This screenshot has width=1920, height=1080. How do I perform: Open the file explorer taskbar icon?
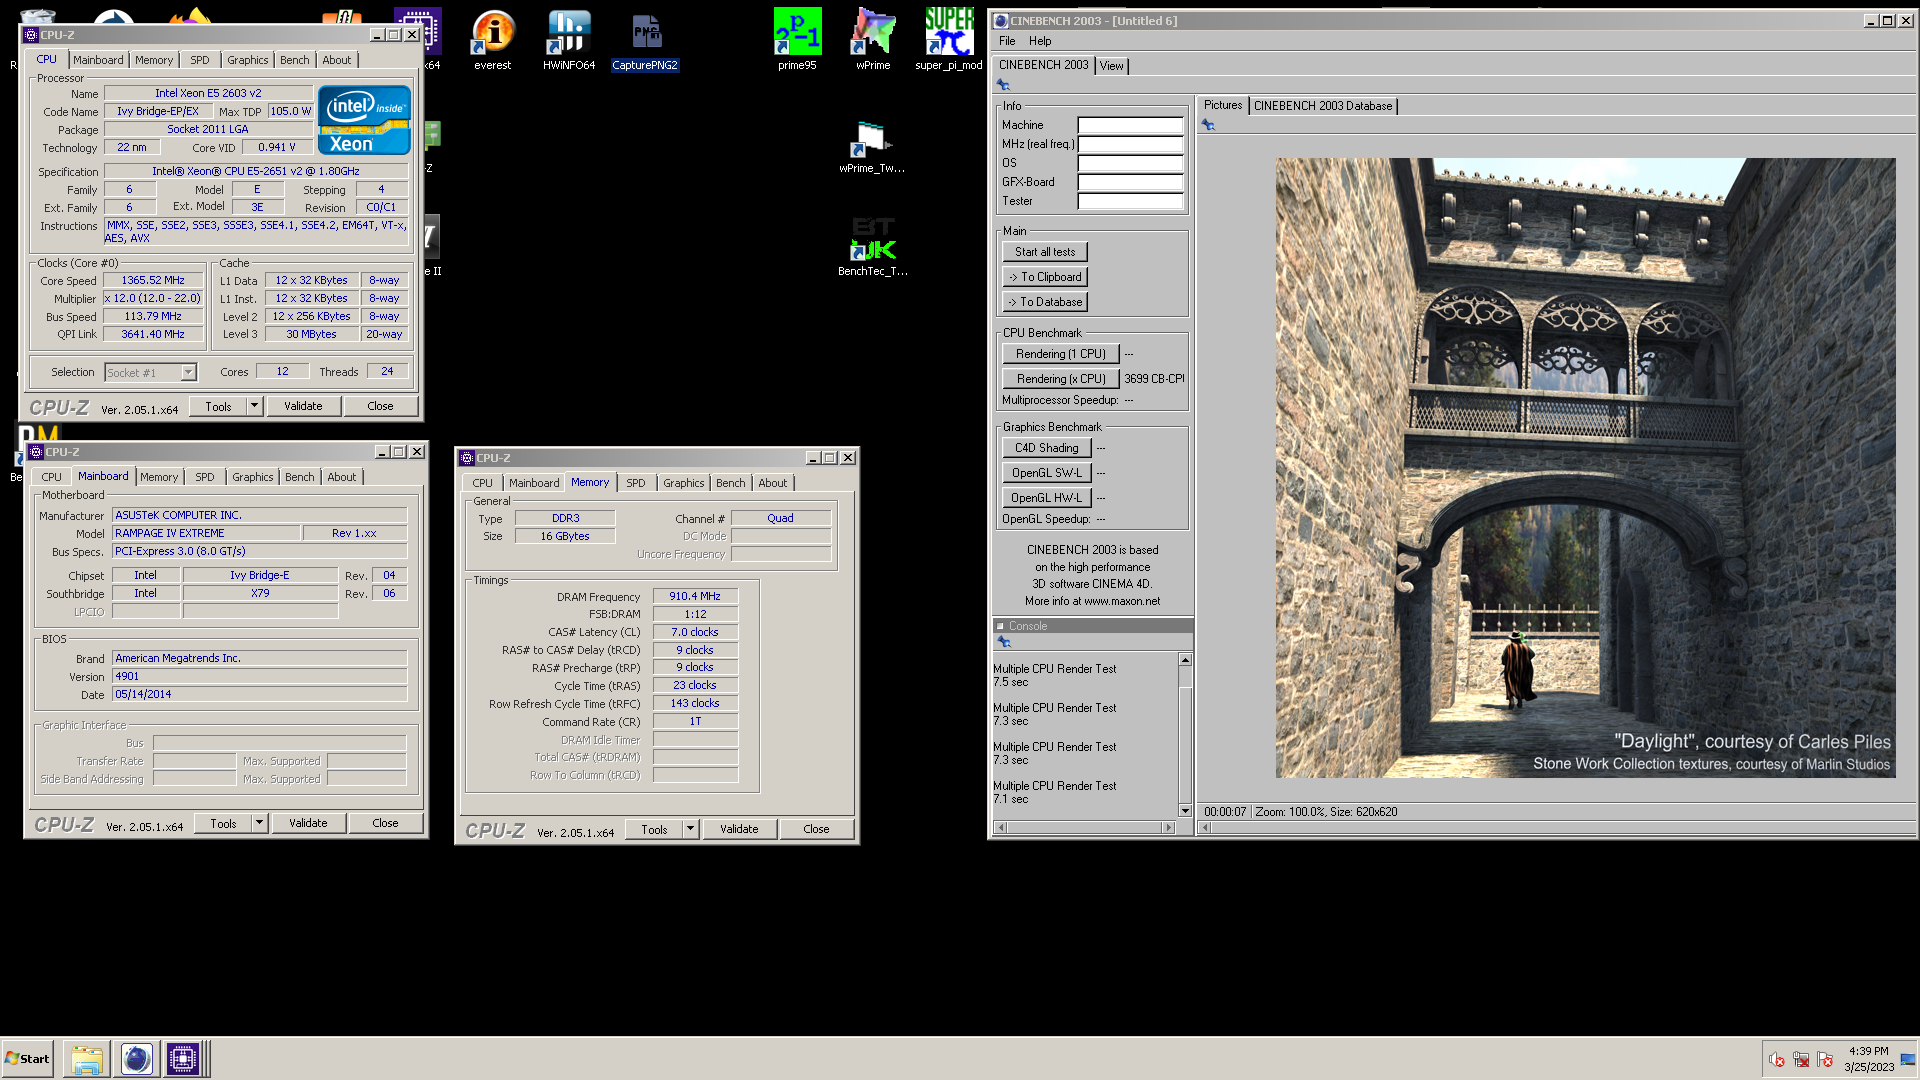click(87, 1059)
